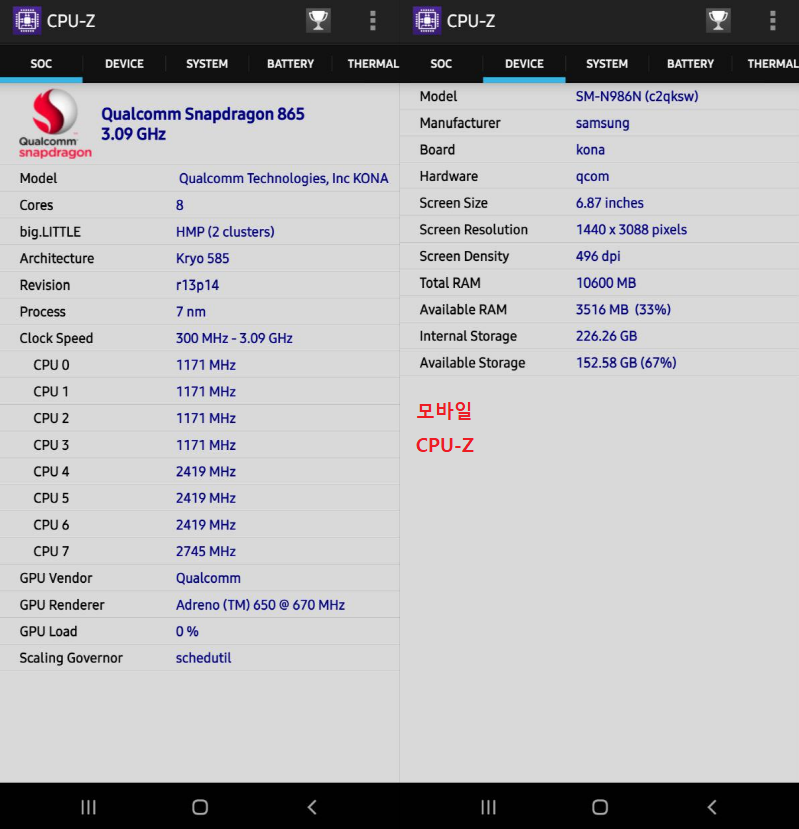Tap the CPU 3 row
This screenshot has height=829, width=799.
pos(199,445)
